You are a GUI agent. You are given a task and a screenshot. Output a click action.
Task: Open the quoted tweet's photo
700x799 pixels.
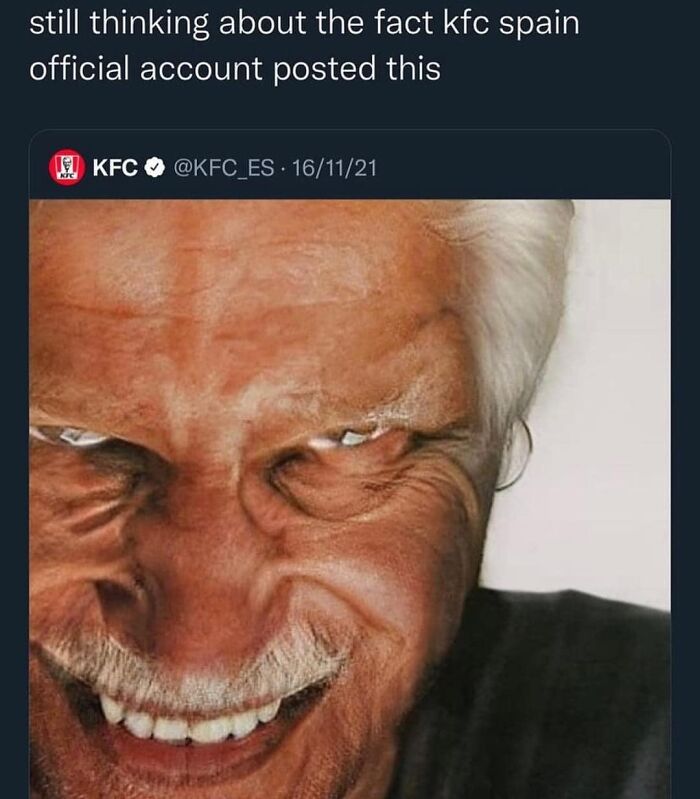point(350,500)
